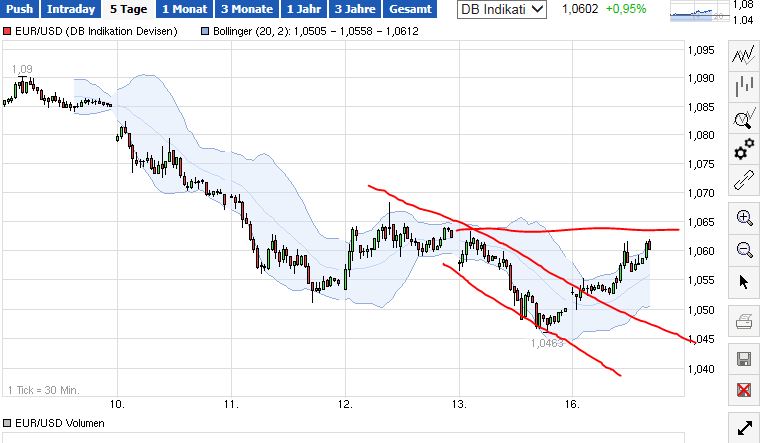Click the 13. date axis label
The image size is (760, 443).
(x=459, y=404)
